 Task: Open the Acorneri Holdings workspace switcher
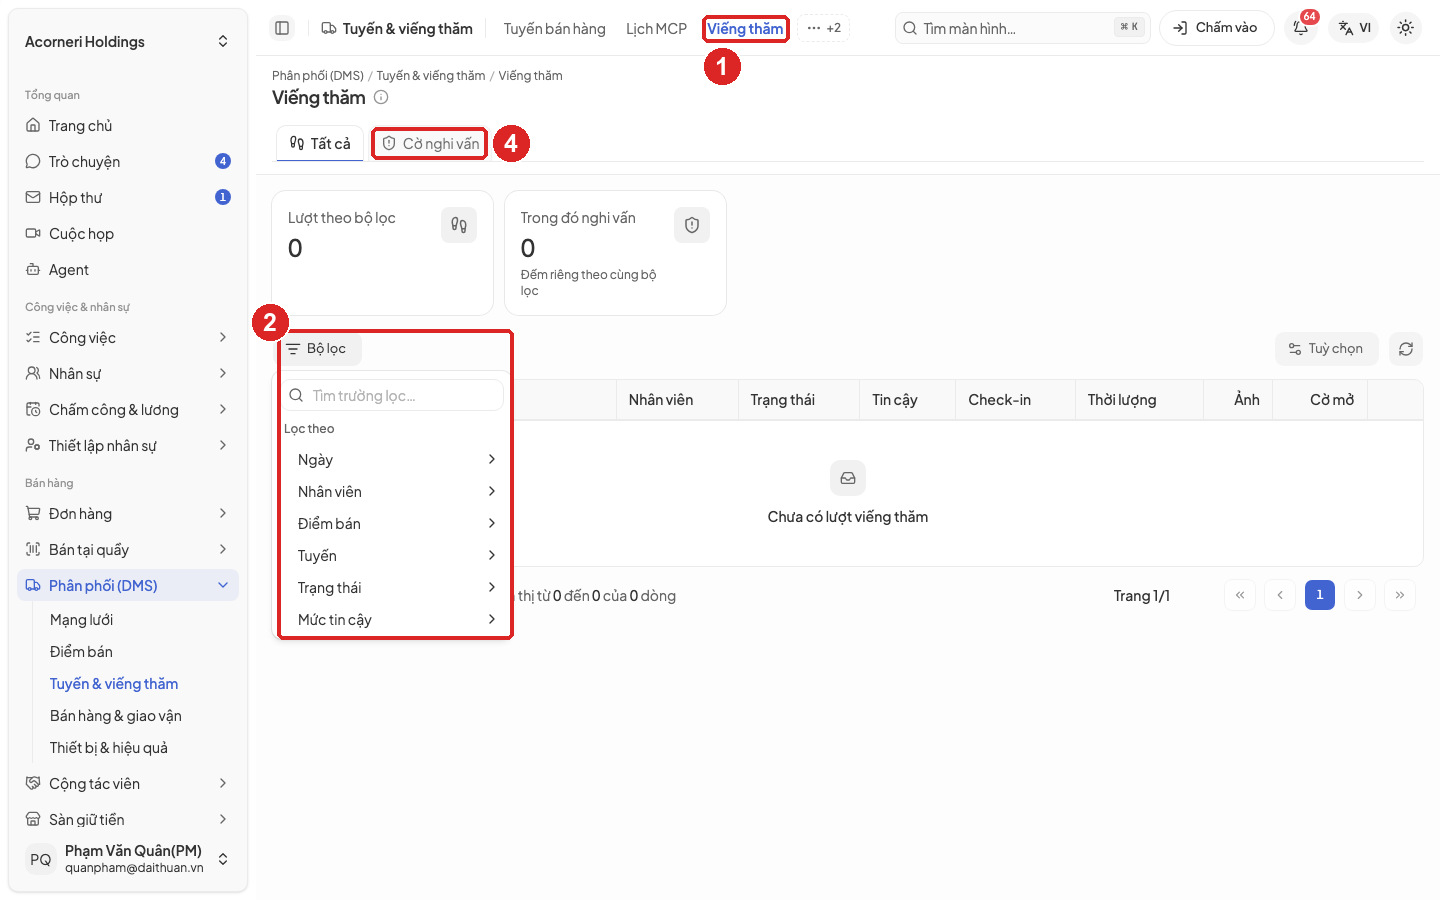coord(127,42)
